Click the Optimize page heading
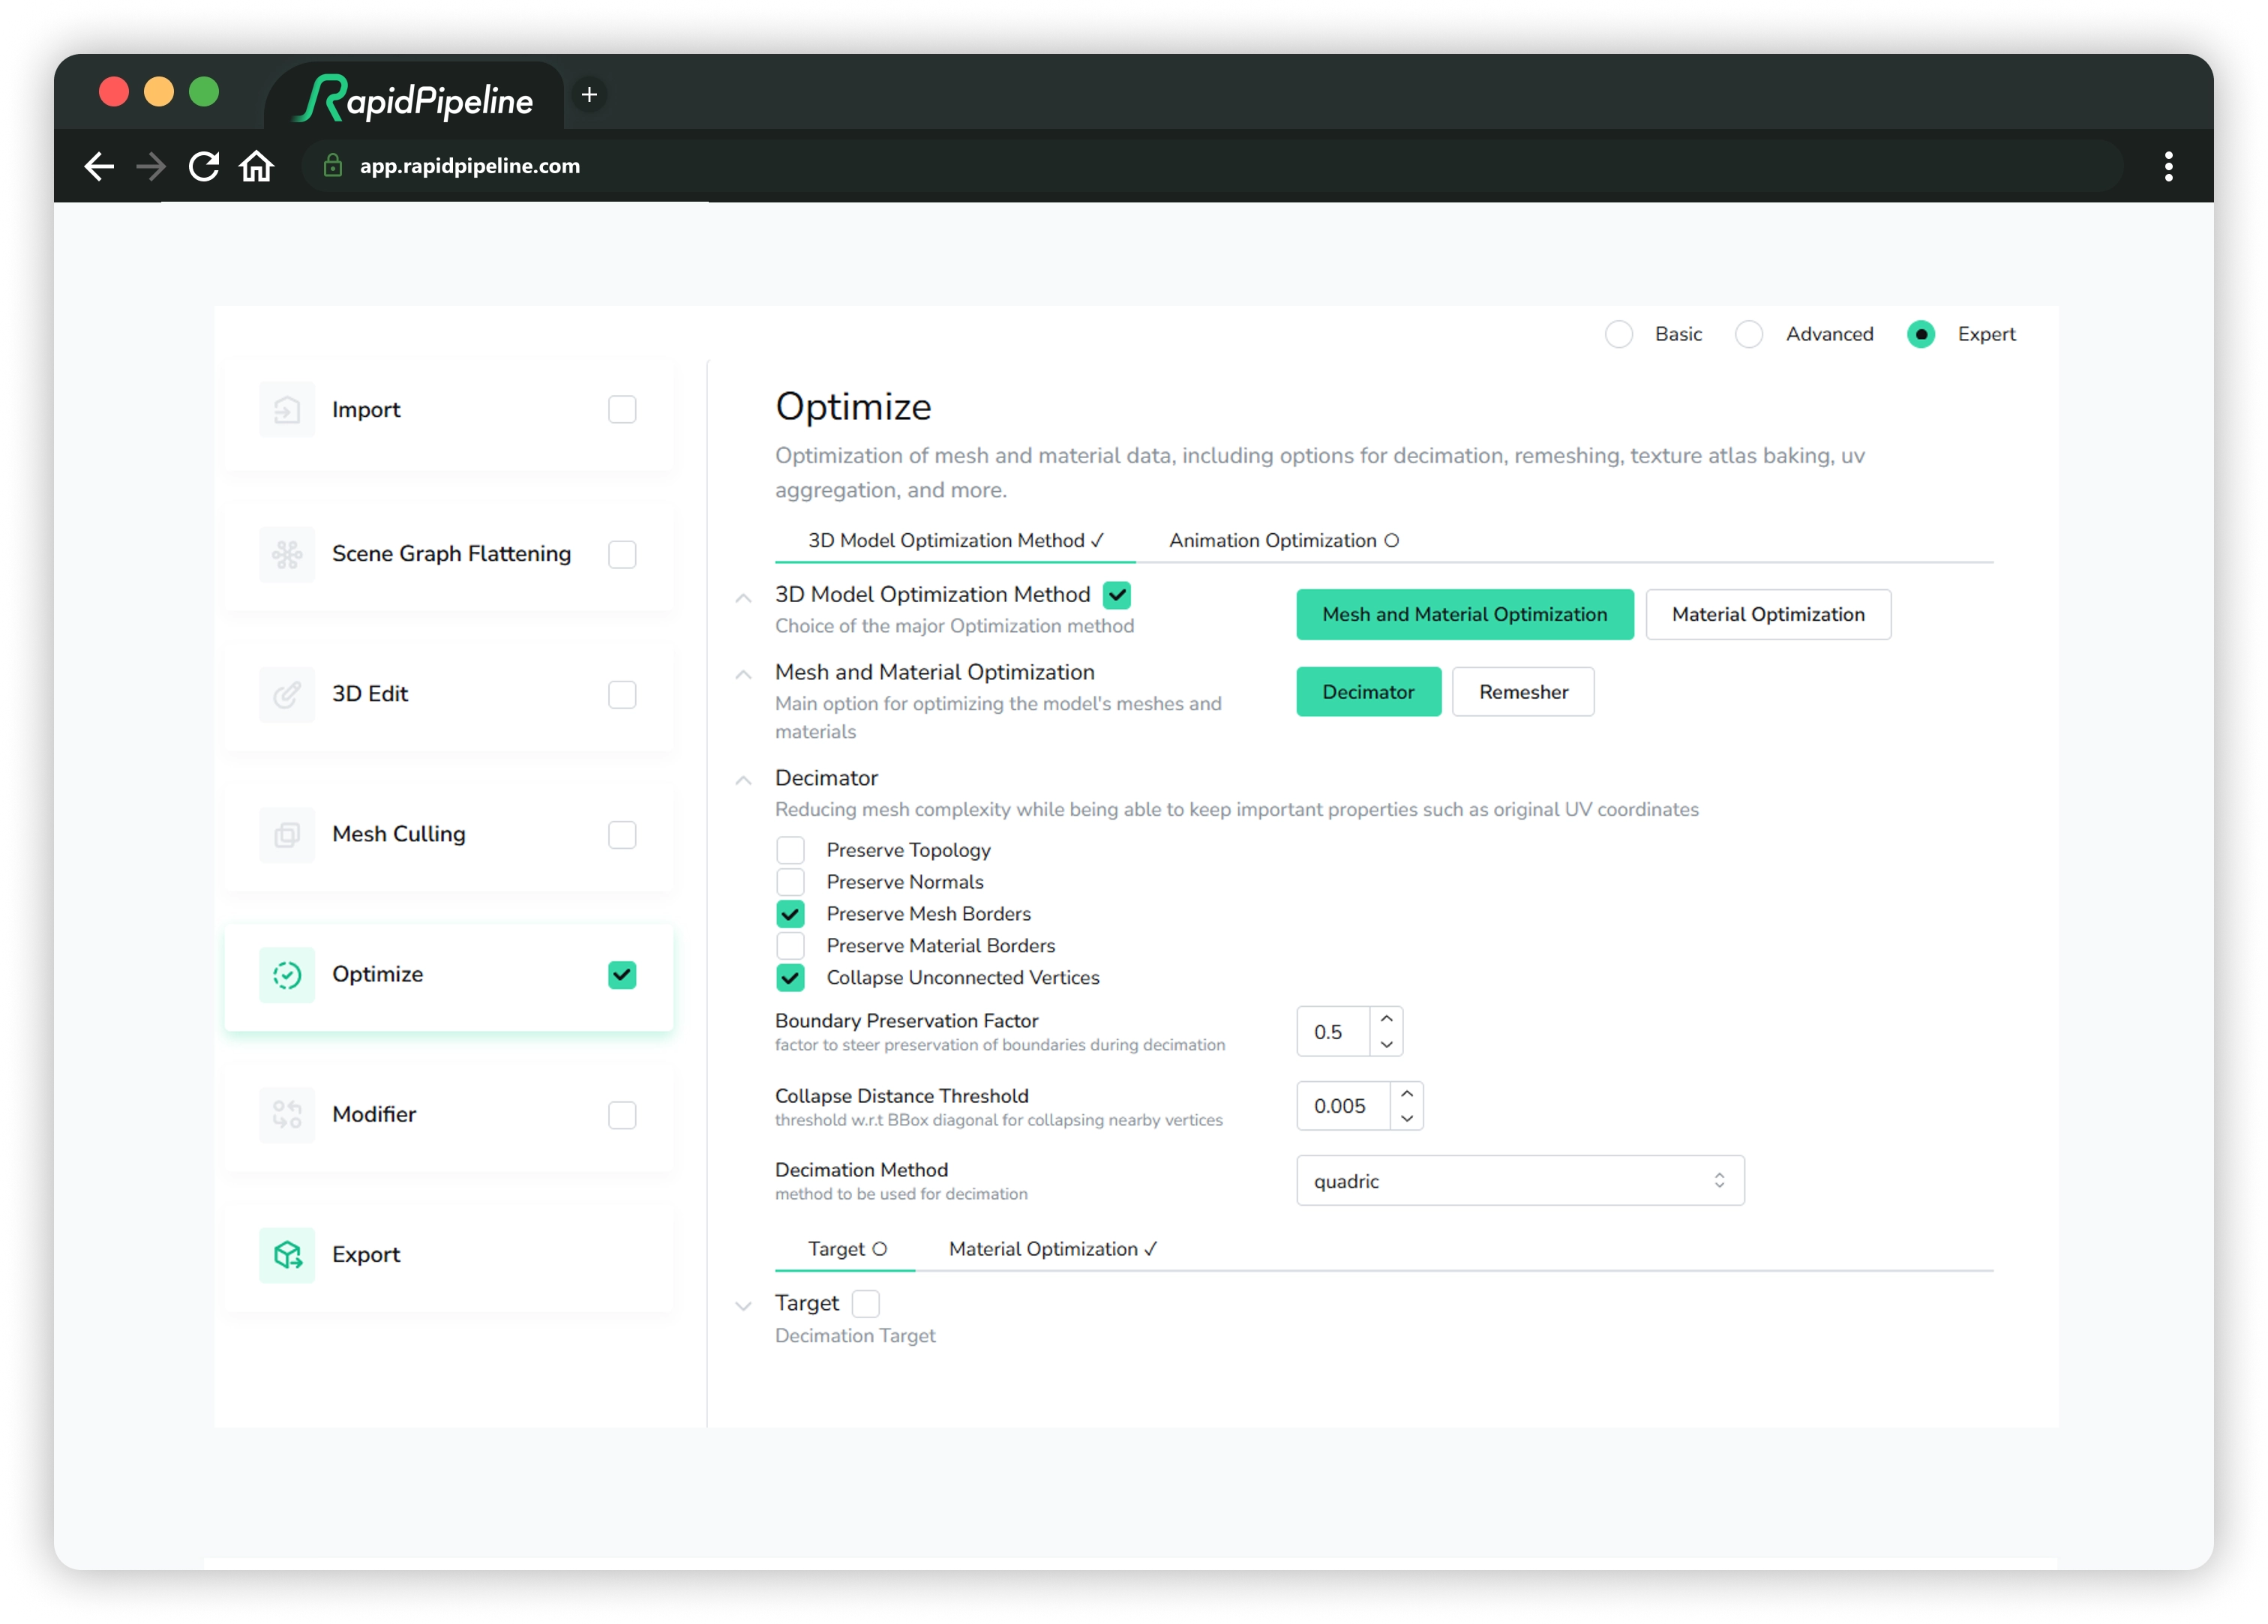This screenshot has height=1624, width=2268. (853, 407)
